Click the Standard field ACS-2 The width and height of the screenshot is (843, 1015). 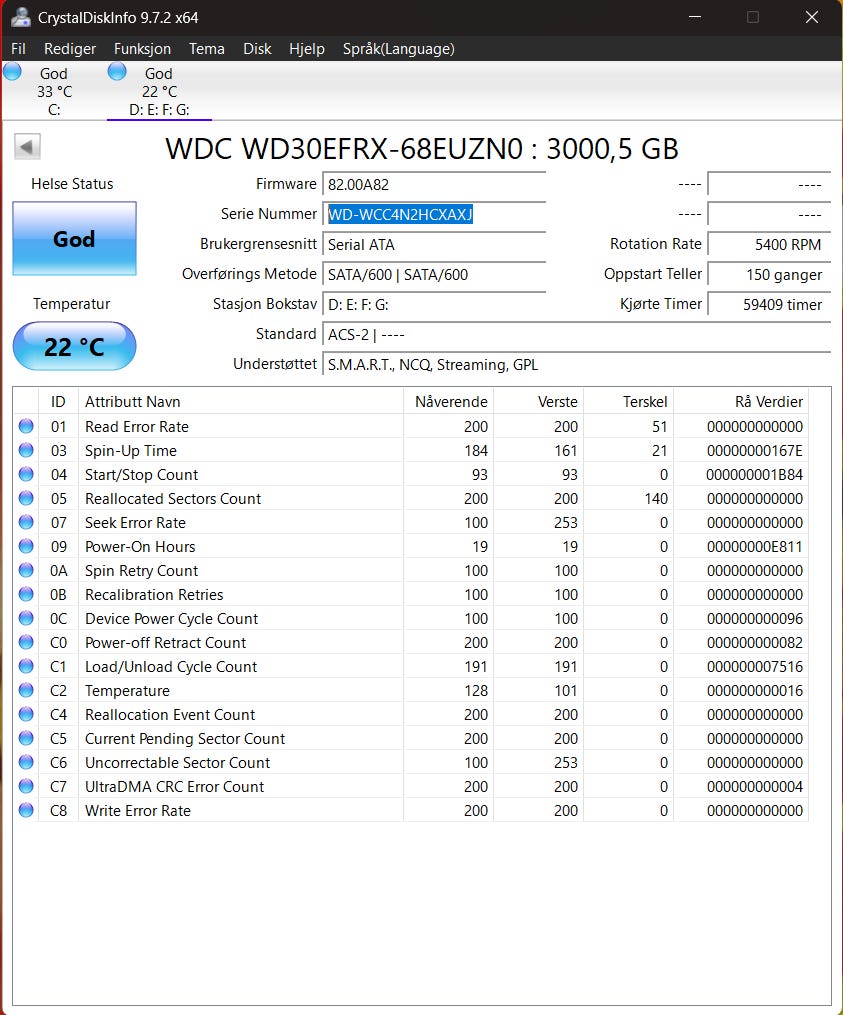click(576, 335)
